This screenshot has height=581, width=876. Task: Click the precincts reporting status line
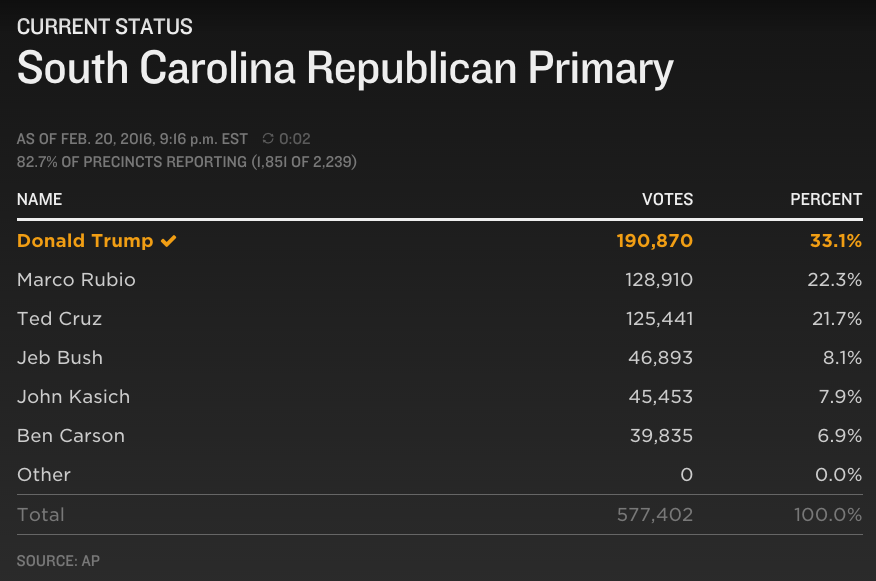tap(187, 162)
